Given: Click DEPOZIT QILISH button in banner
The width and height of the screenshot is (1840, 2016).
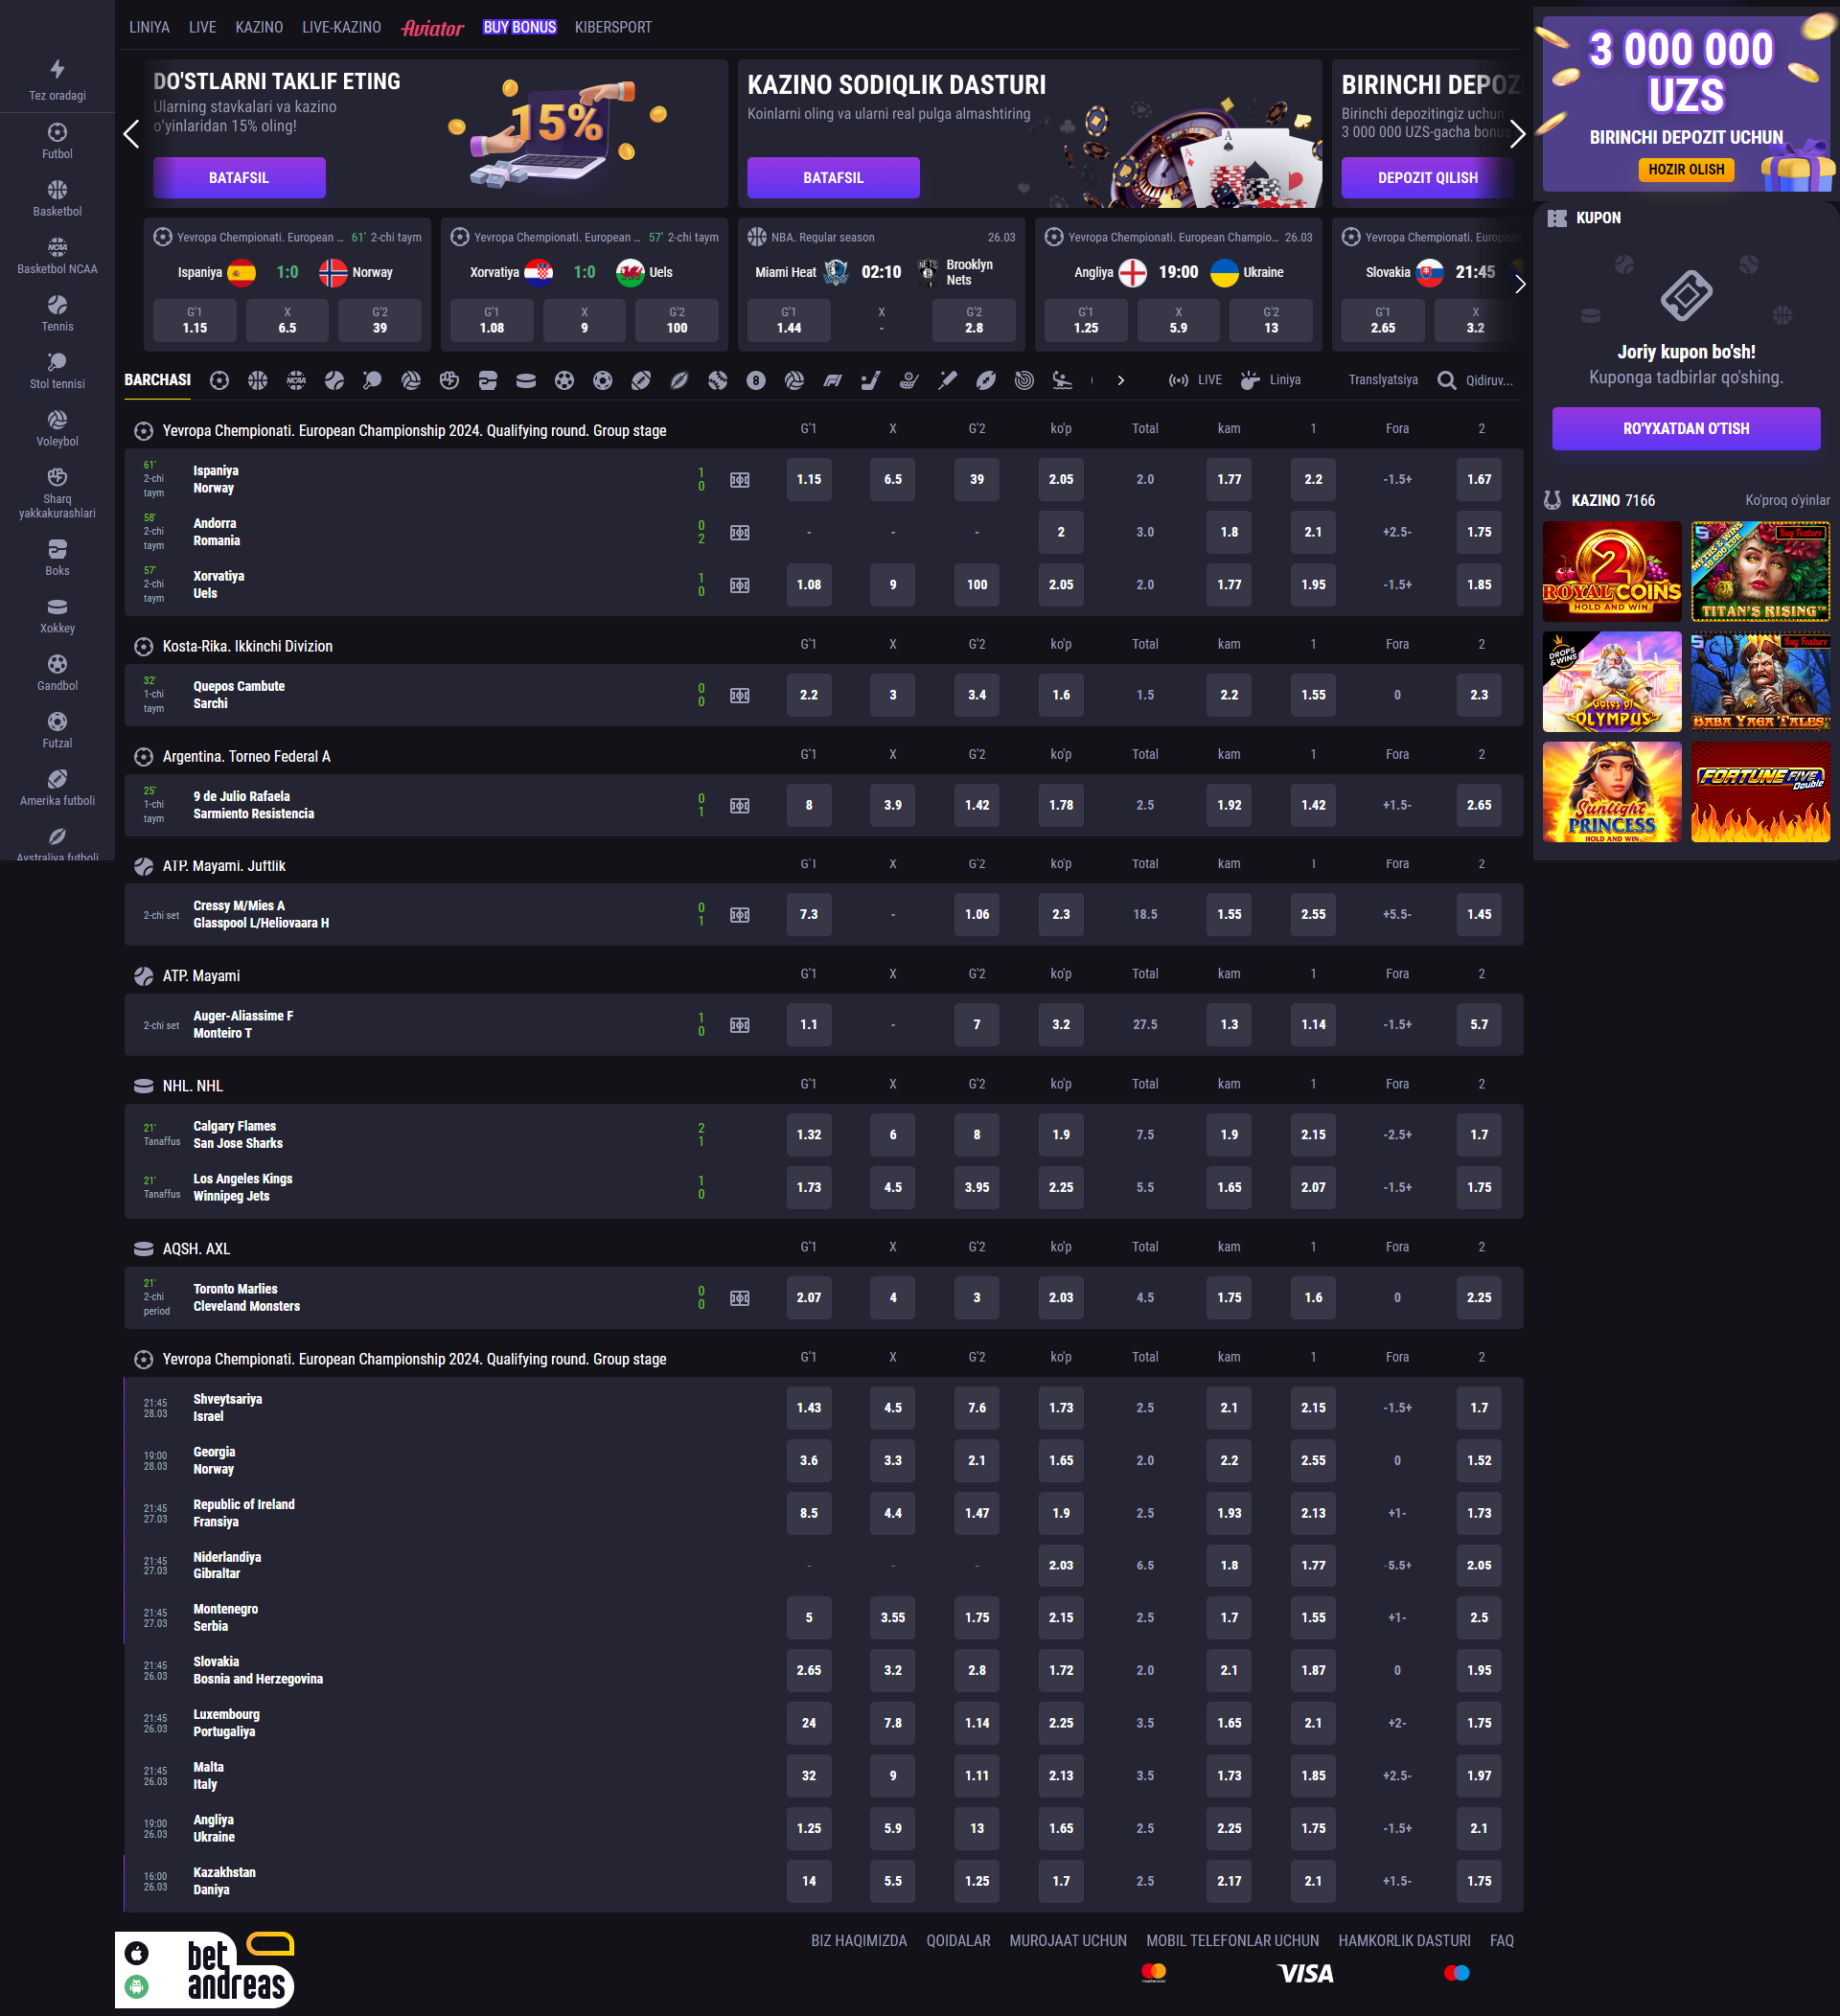Looking at the screenshot, I should click(1426, 175).
